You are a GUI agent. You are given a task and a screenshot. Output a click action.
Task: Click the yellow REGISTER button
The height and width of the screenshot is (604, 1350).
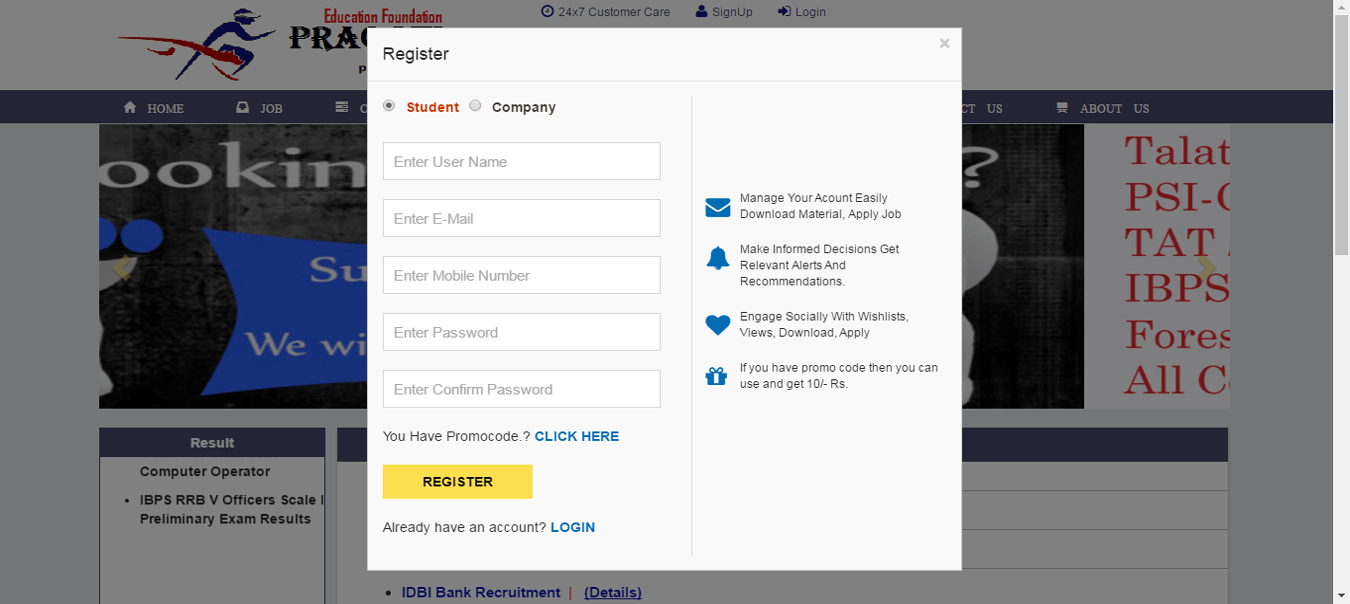(457, 481)
